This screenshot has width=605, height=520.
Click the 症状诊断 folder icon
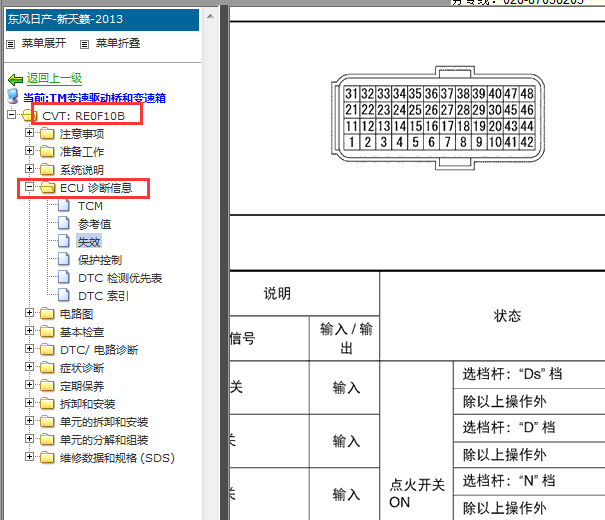tap(47, 368)
